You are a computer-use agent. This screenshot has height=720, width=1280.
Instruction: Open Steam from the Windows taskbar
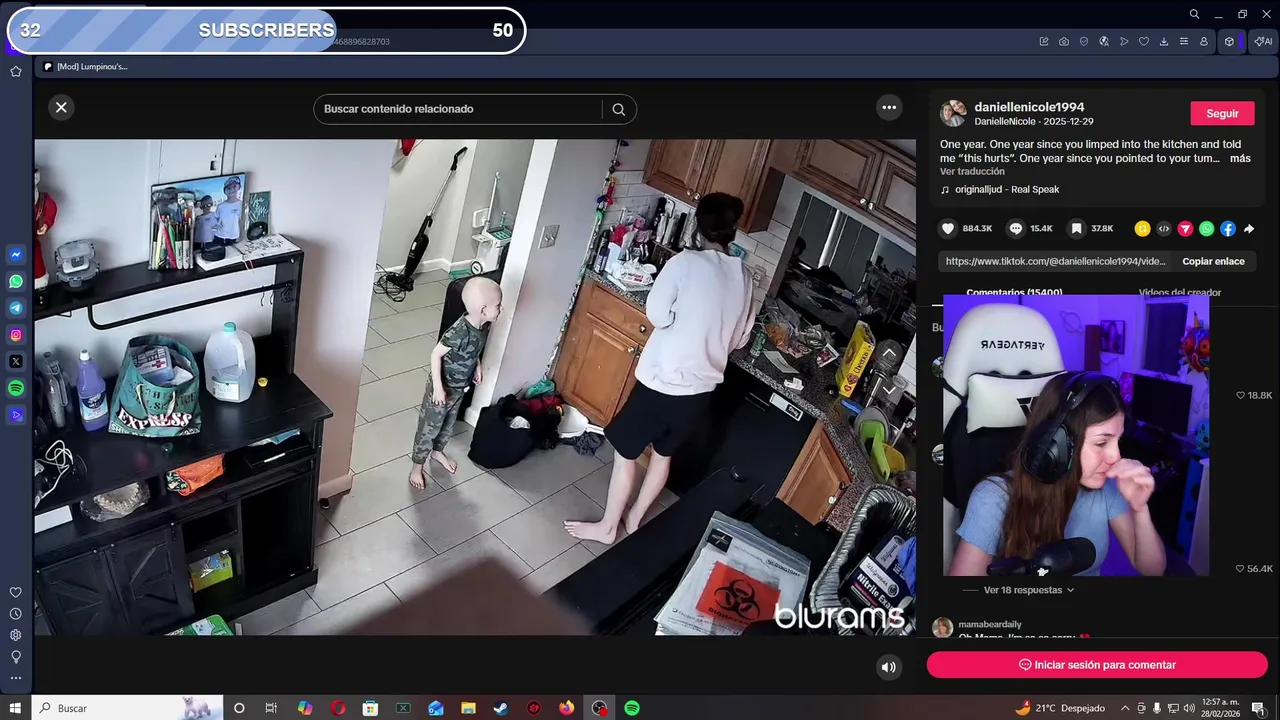tap(501, 708)
